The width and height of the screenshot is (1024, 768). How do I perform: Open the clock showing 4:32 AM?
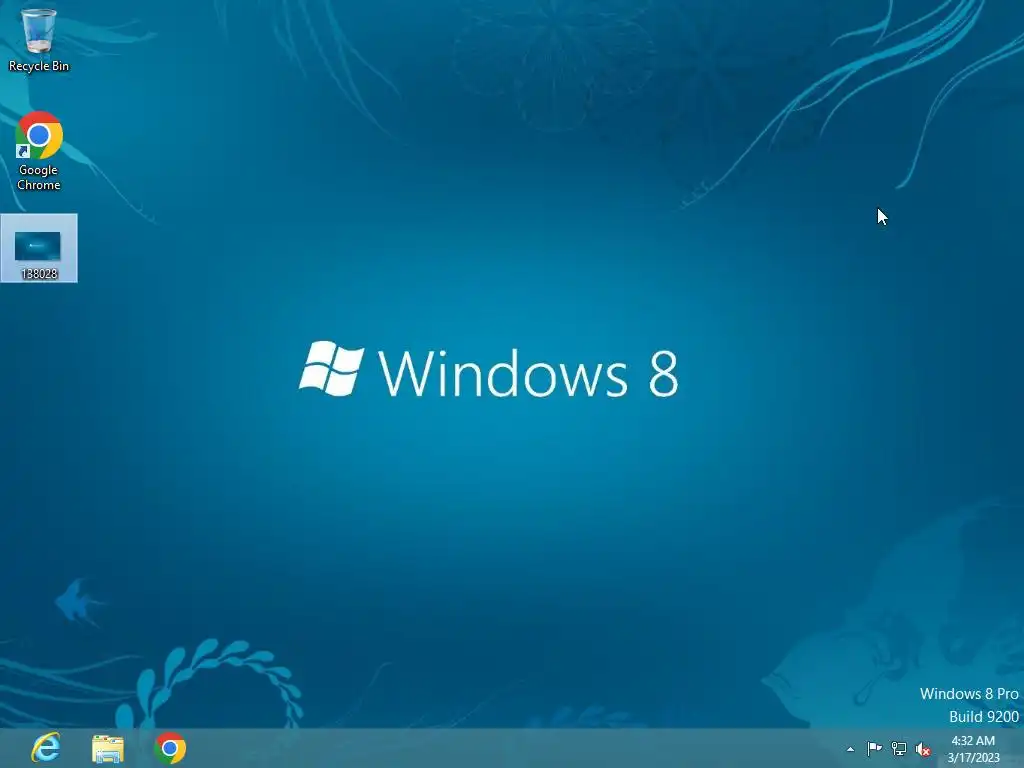pyautogui.click(x=973, y=749)
